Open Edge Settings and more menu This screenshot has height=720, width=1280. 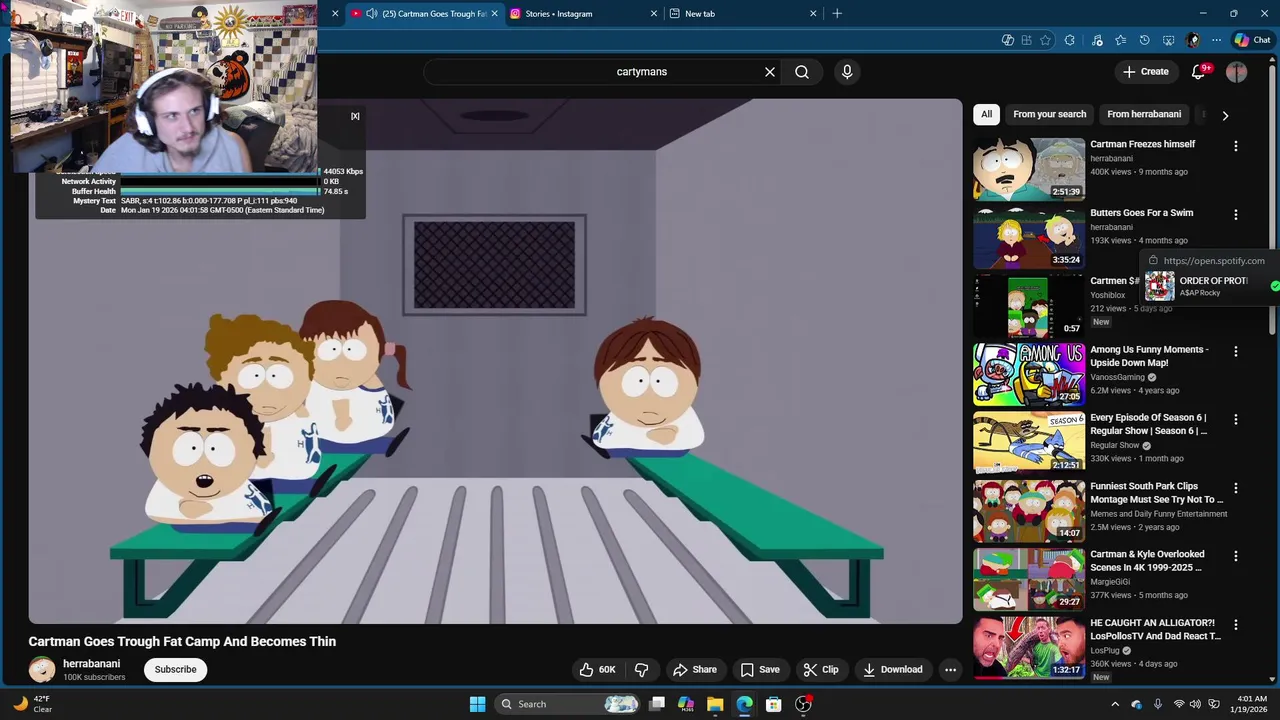[1216, 40]
